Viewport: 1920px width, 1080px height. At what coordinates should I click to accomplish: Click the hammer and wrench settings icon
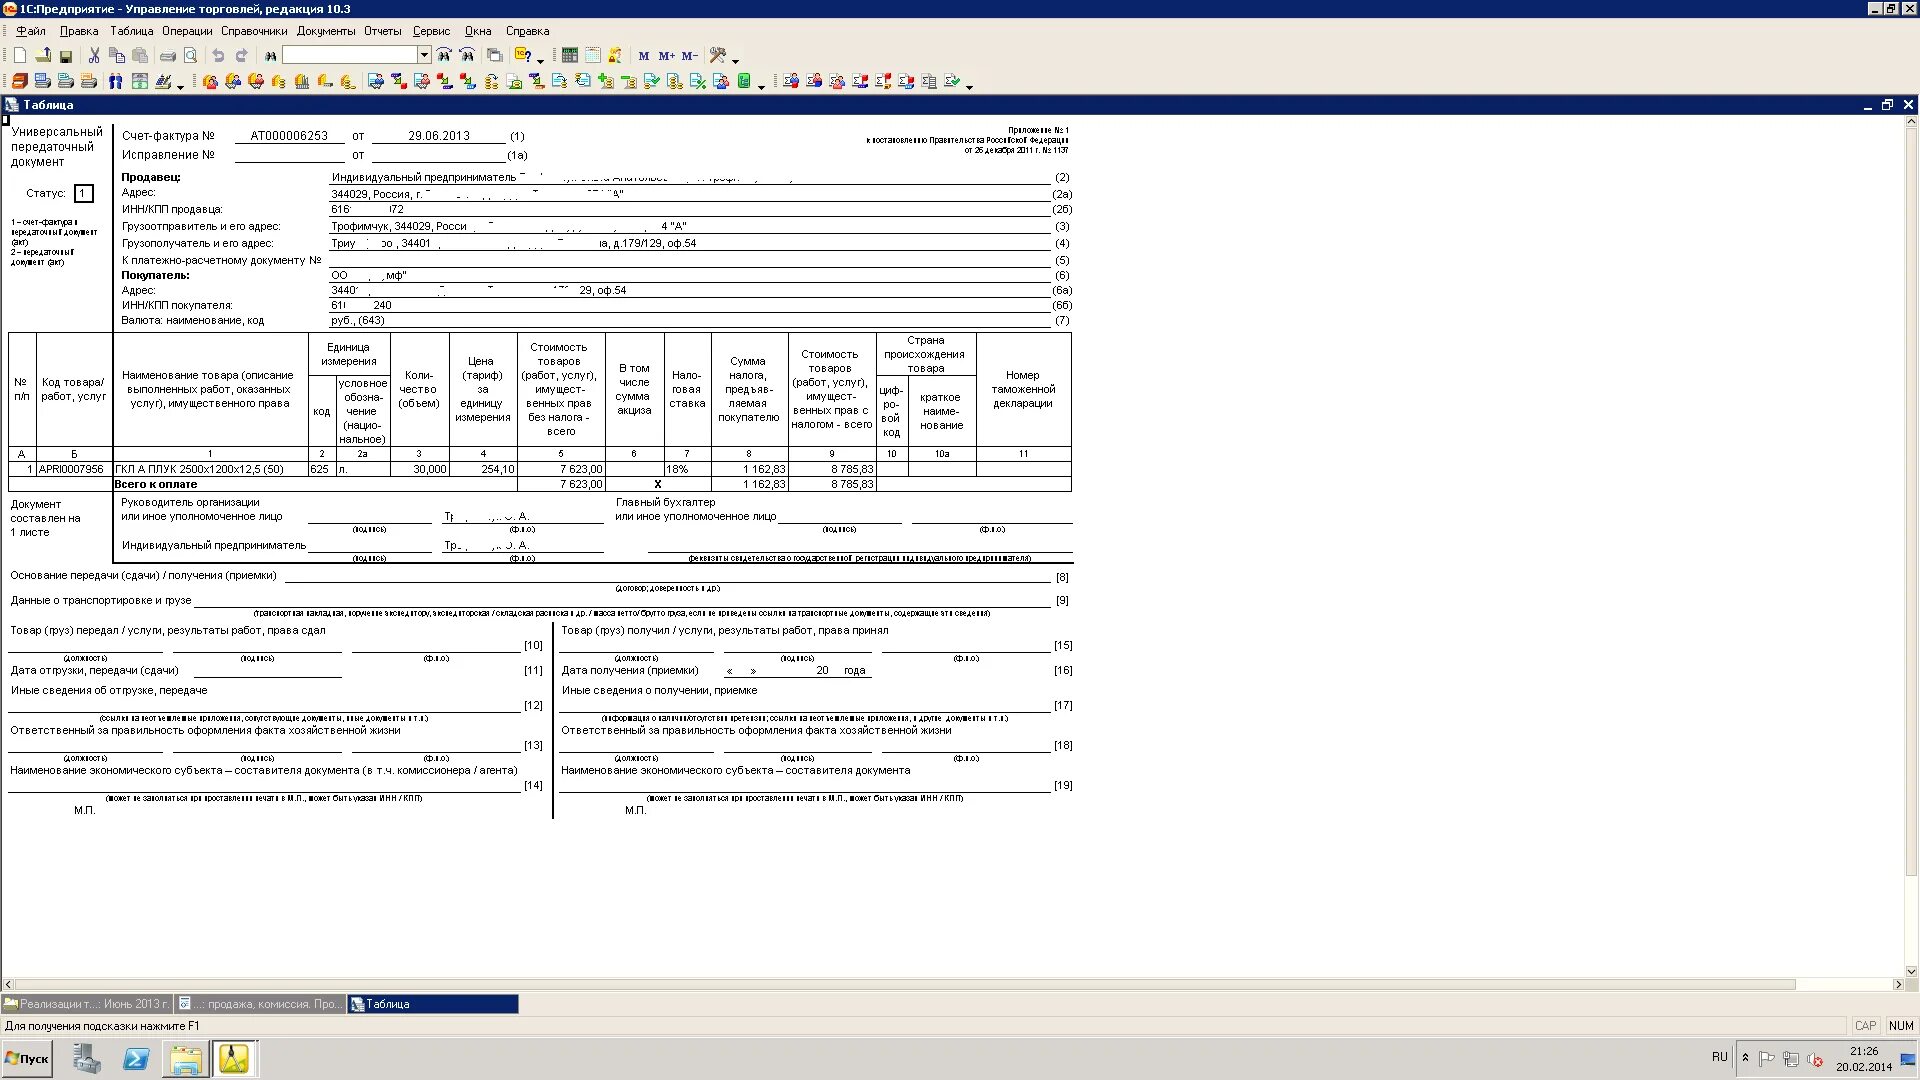(x=718, y=56)
